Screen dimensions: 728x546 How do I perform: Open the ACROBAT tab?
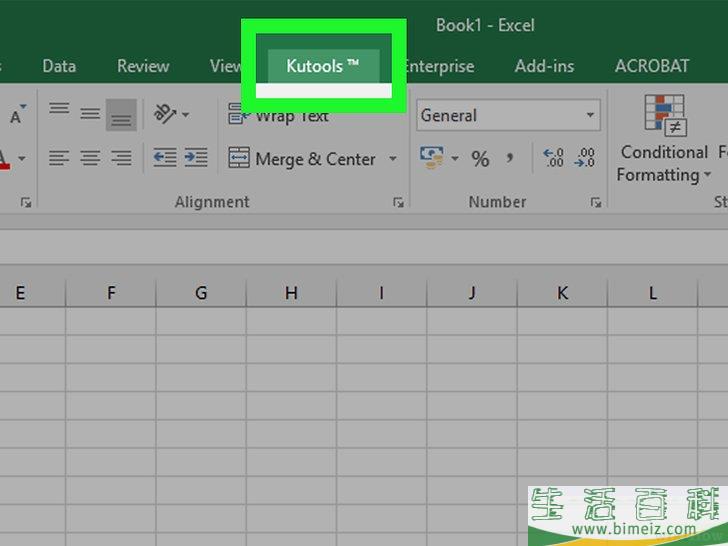(x=652, y=66)
